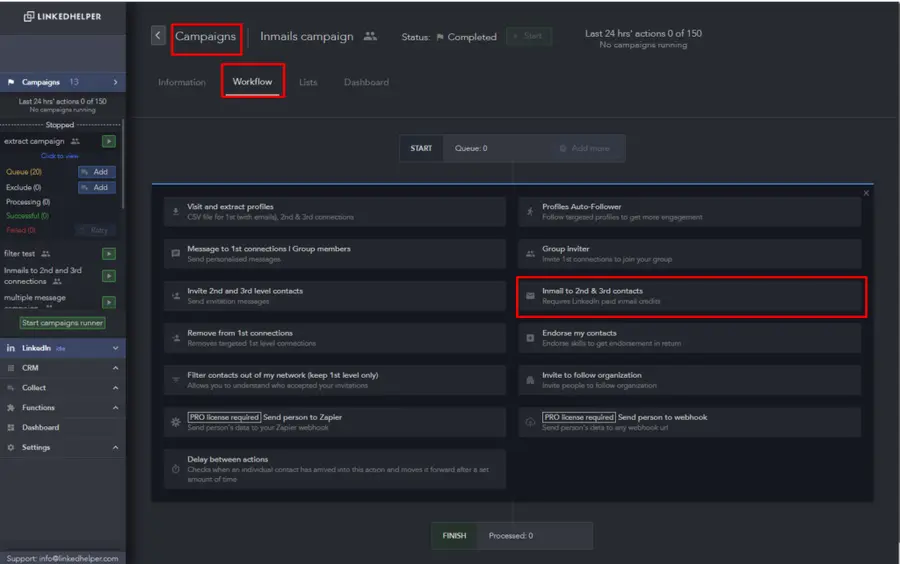Click Add next to Queue (20)
The image size is (900, 564).
click(x=96, y=172)
